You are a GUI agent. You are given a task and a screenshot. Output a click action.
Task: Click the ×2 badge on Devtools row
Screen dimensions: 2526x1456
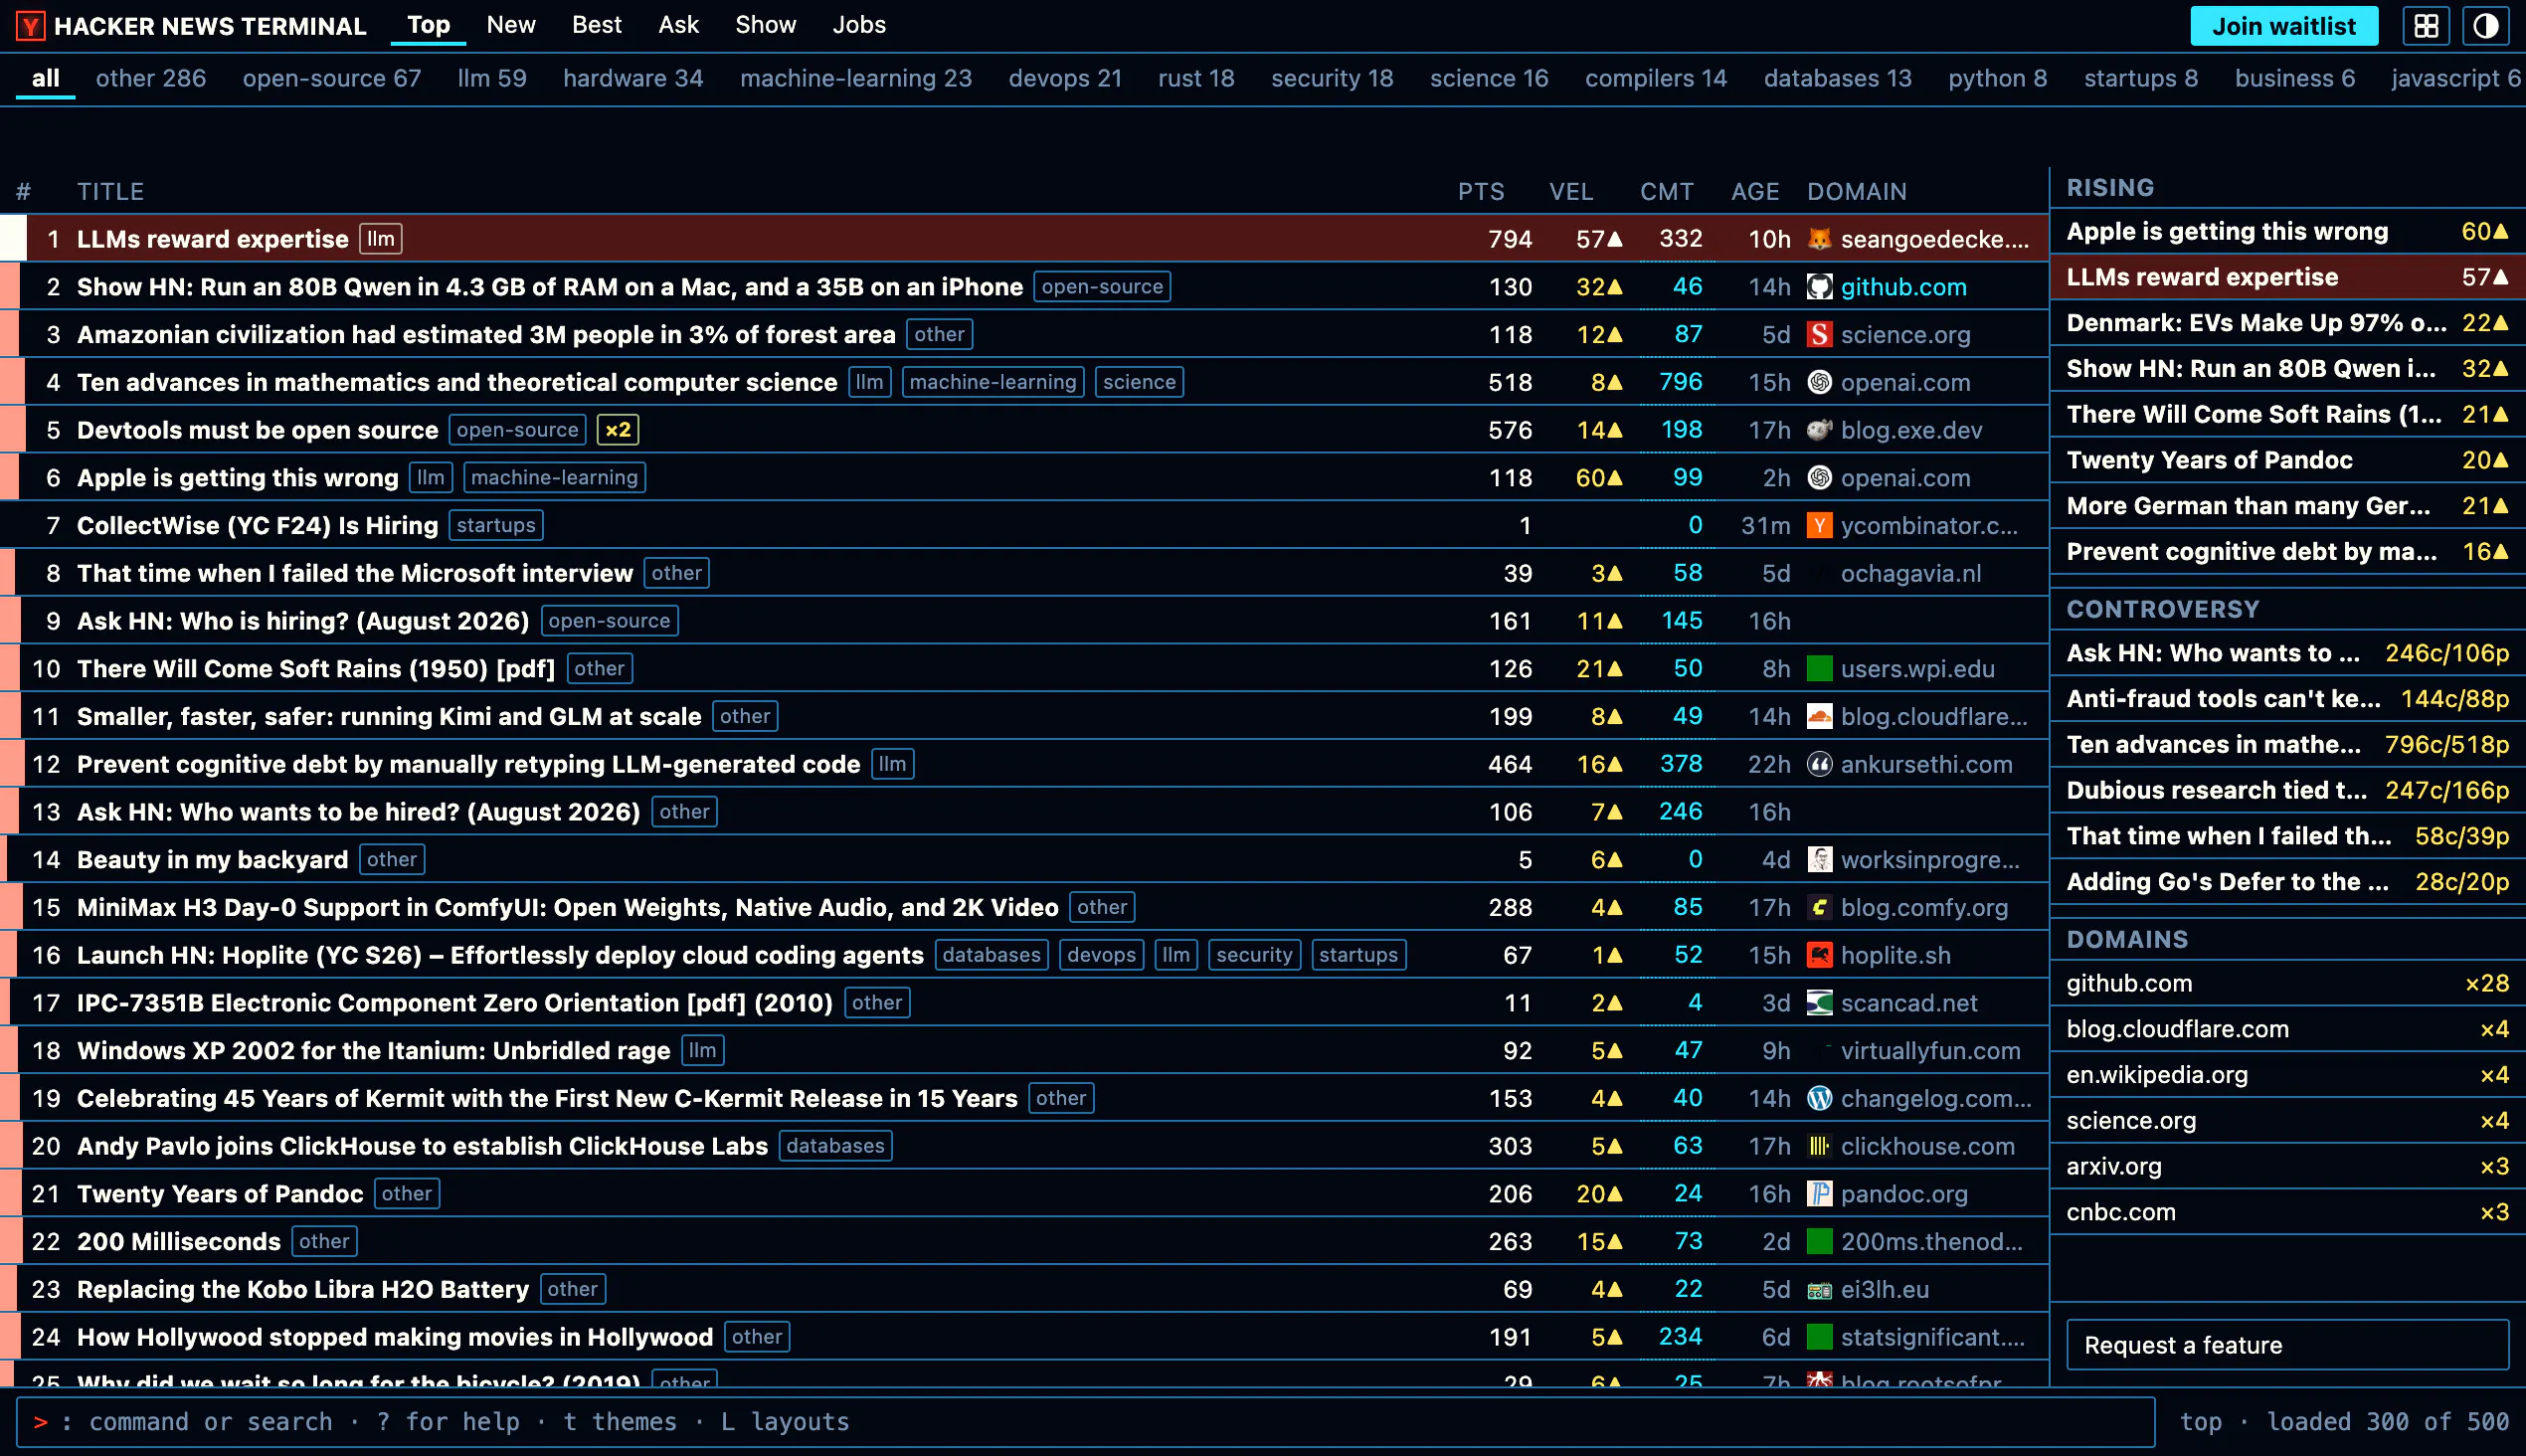618,430
